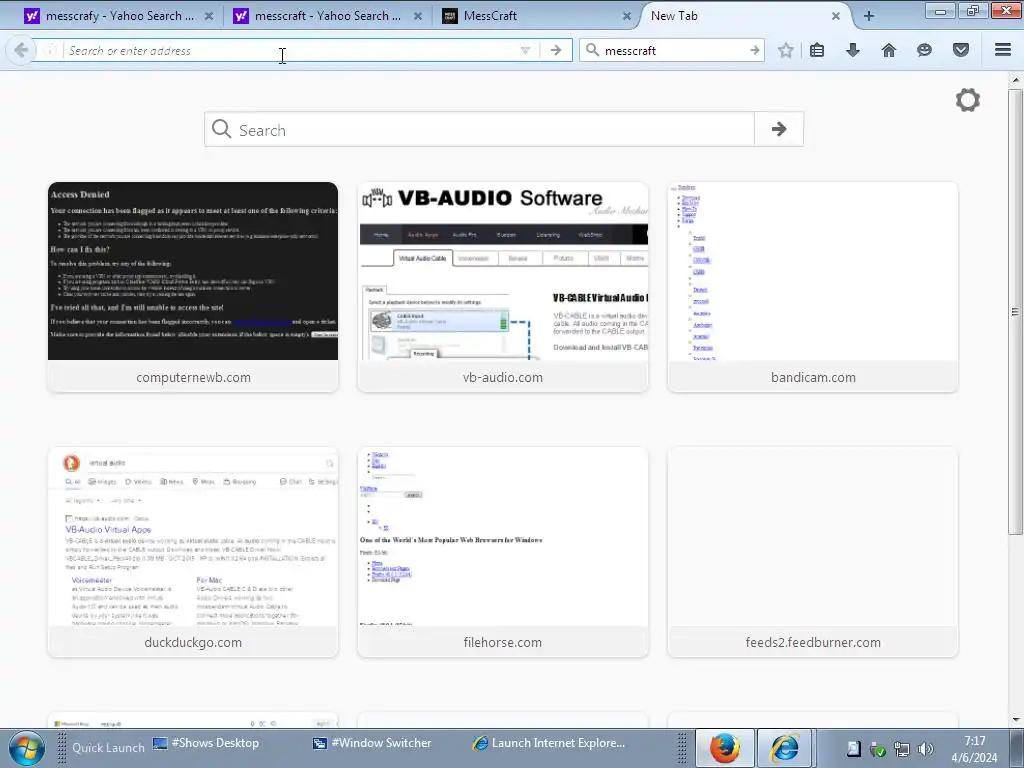Click the Quick Launch label

click(108, 748)
